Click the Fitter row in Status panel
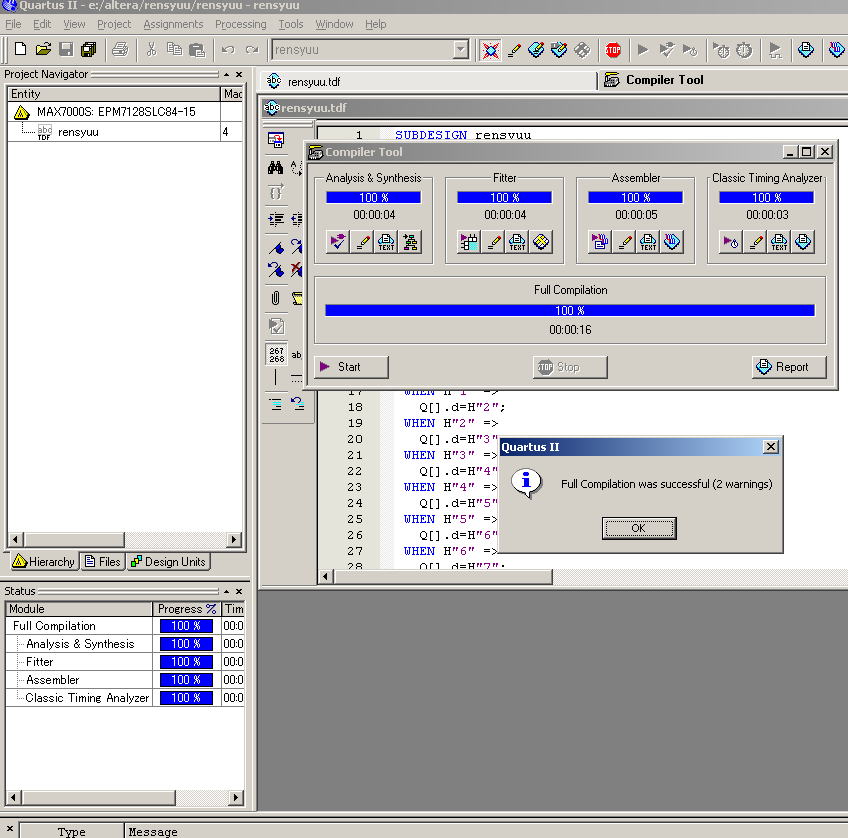848x838 pixels. (125, 662)
